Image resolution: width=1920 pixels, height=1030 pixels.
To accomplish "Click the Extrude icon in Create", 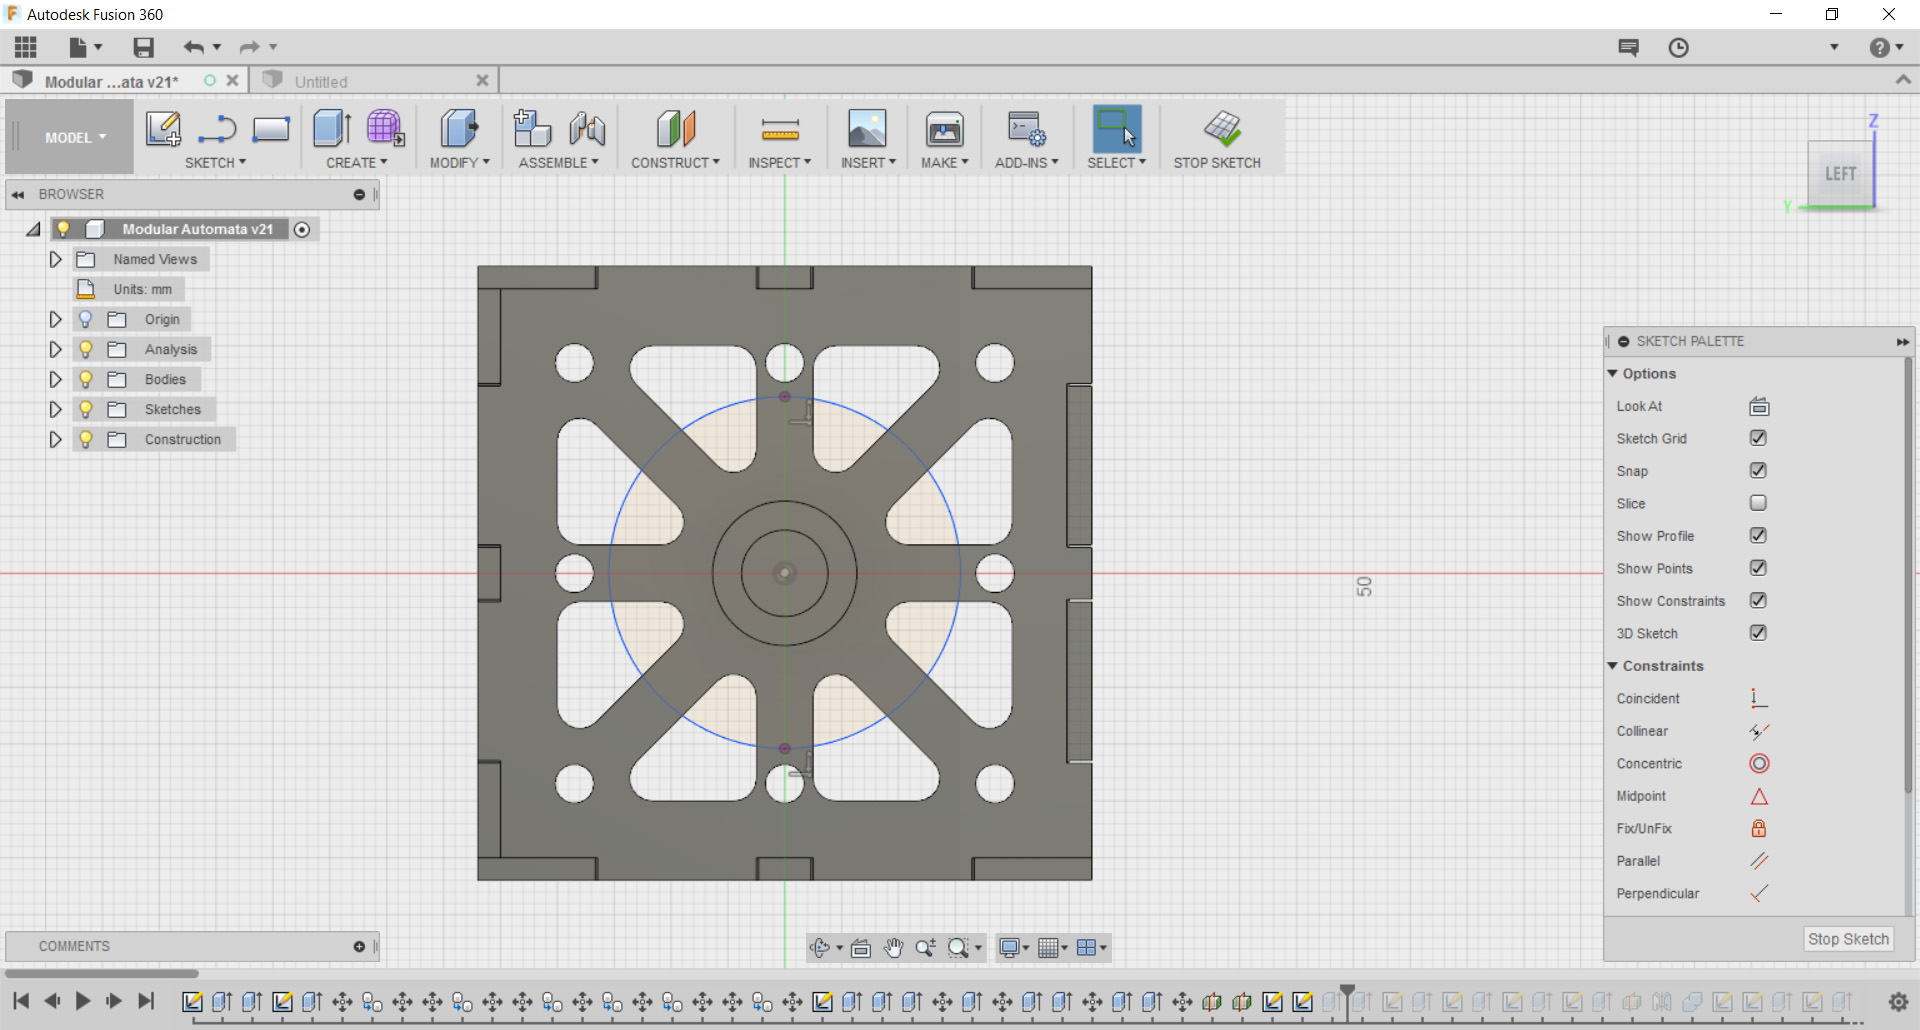I will pyautogui.click(x=332, y=129).
